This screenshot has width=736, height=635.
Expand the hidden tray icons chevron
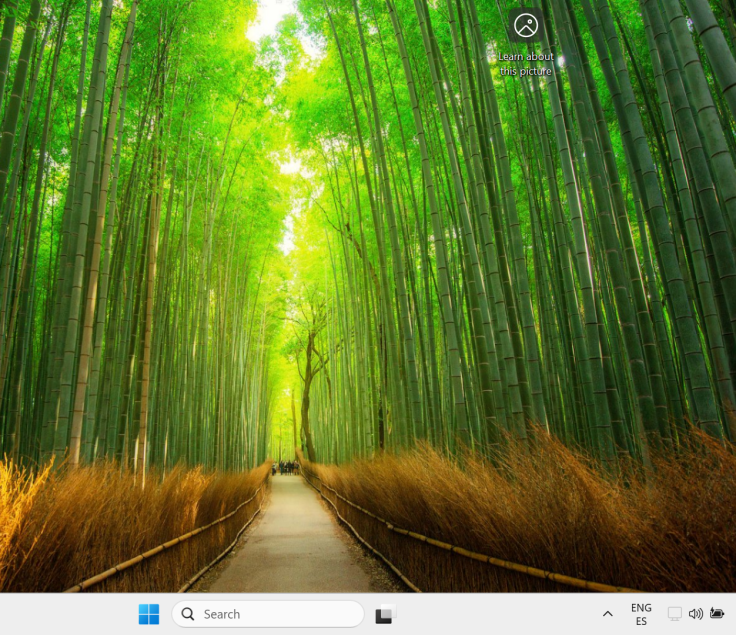[x=607, y=614]
